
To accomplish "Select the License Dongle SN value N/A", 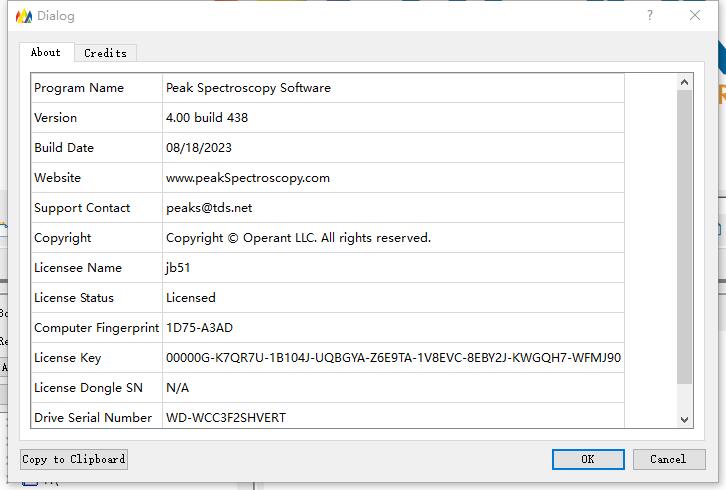I will click(393, 388).
